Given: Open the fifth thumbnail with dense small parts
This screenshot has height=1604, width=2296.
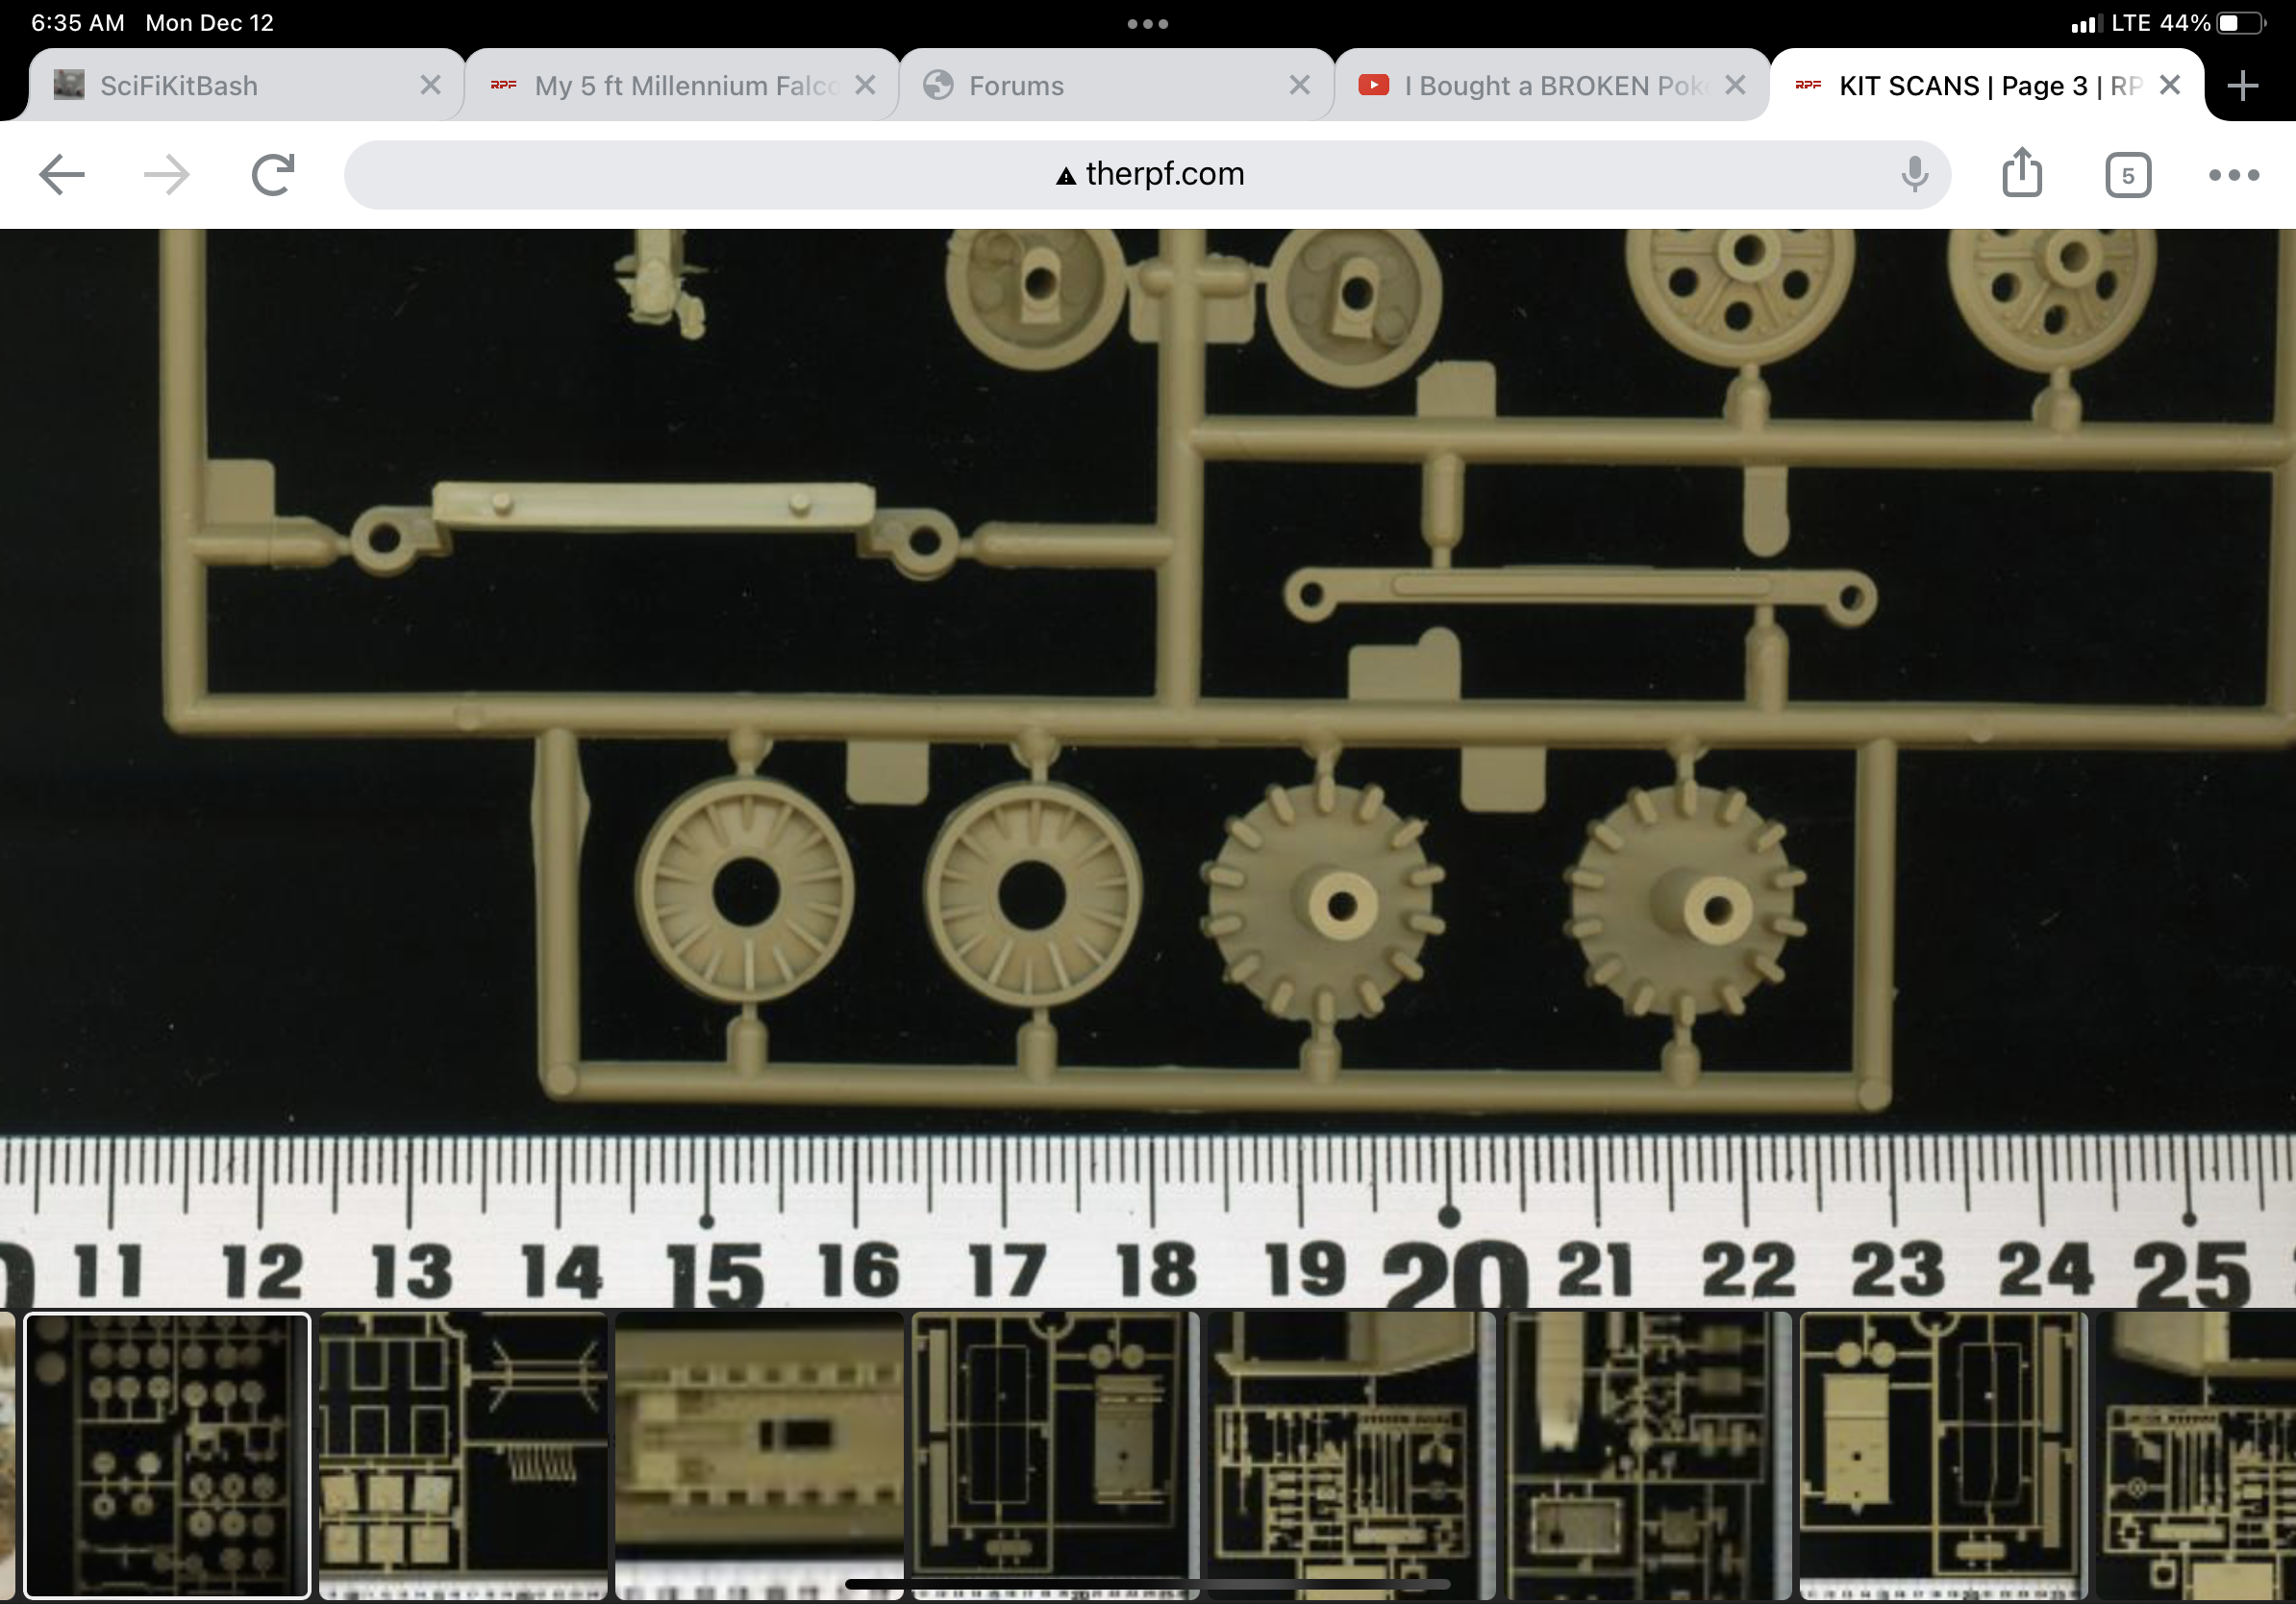Looking at the screenshot, I should click(1351, 1455).
